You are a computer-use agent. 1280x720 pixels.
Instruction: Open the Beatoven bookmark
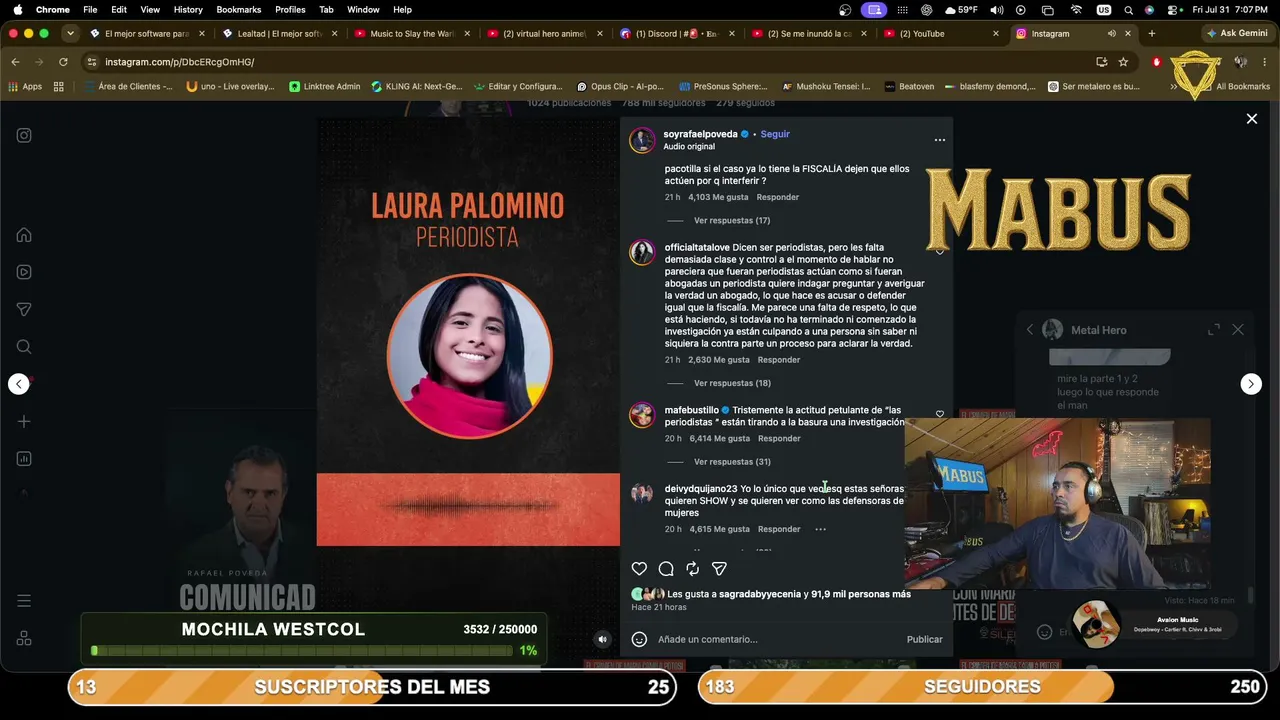coord(909,87)
